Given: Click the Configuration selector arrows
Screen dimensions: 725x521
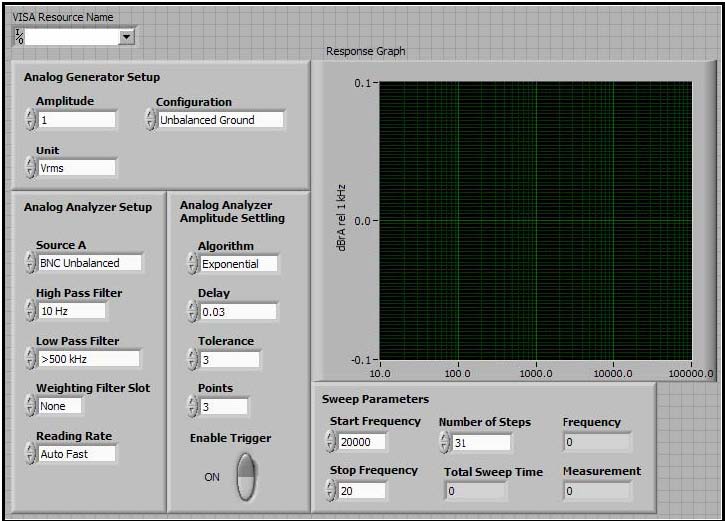Looking at the screenshot, I should 150,120.
